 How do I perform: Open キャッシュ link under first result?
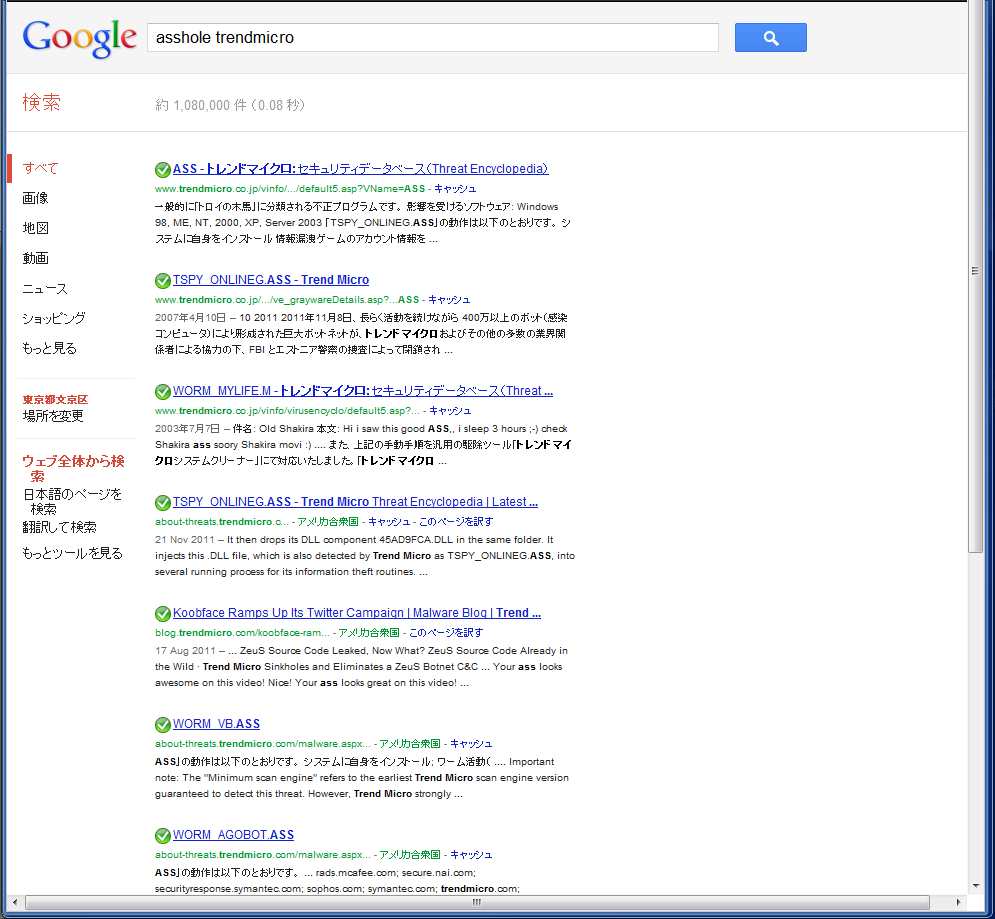click(x=455, y=188)
